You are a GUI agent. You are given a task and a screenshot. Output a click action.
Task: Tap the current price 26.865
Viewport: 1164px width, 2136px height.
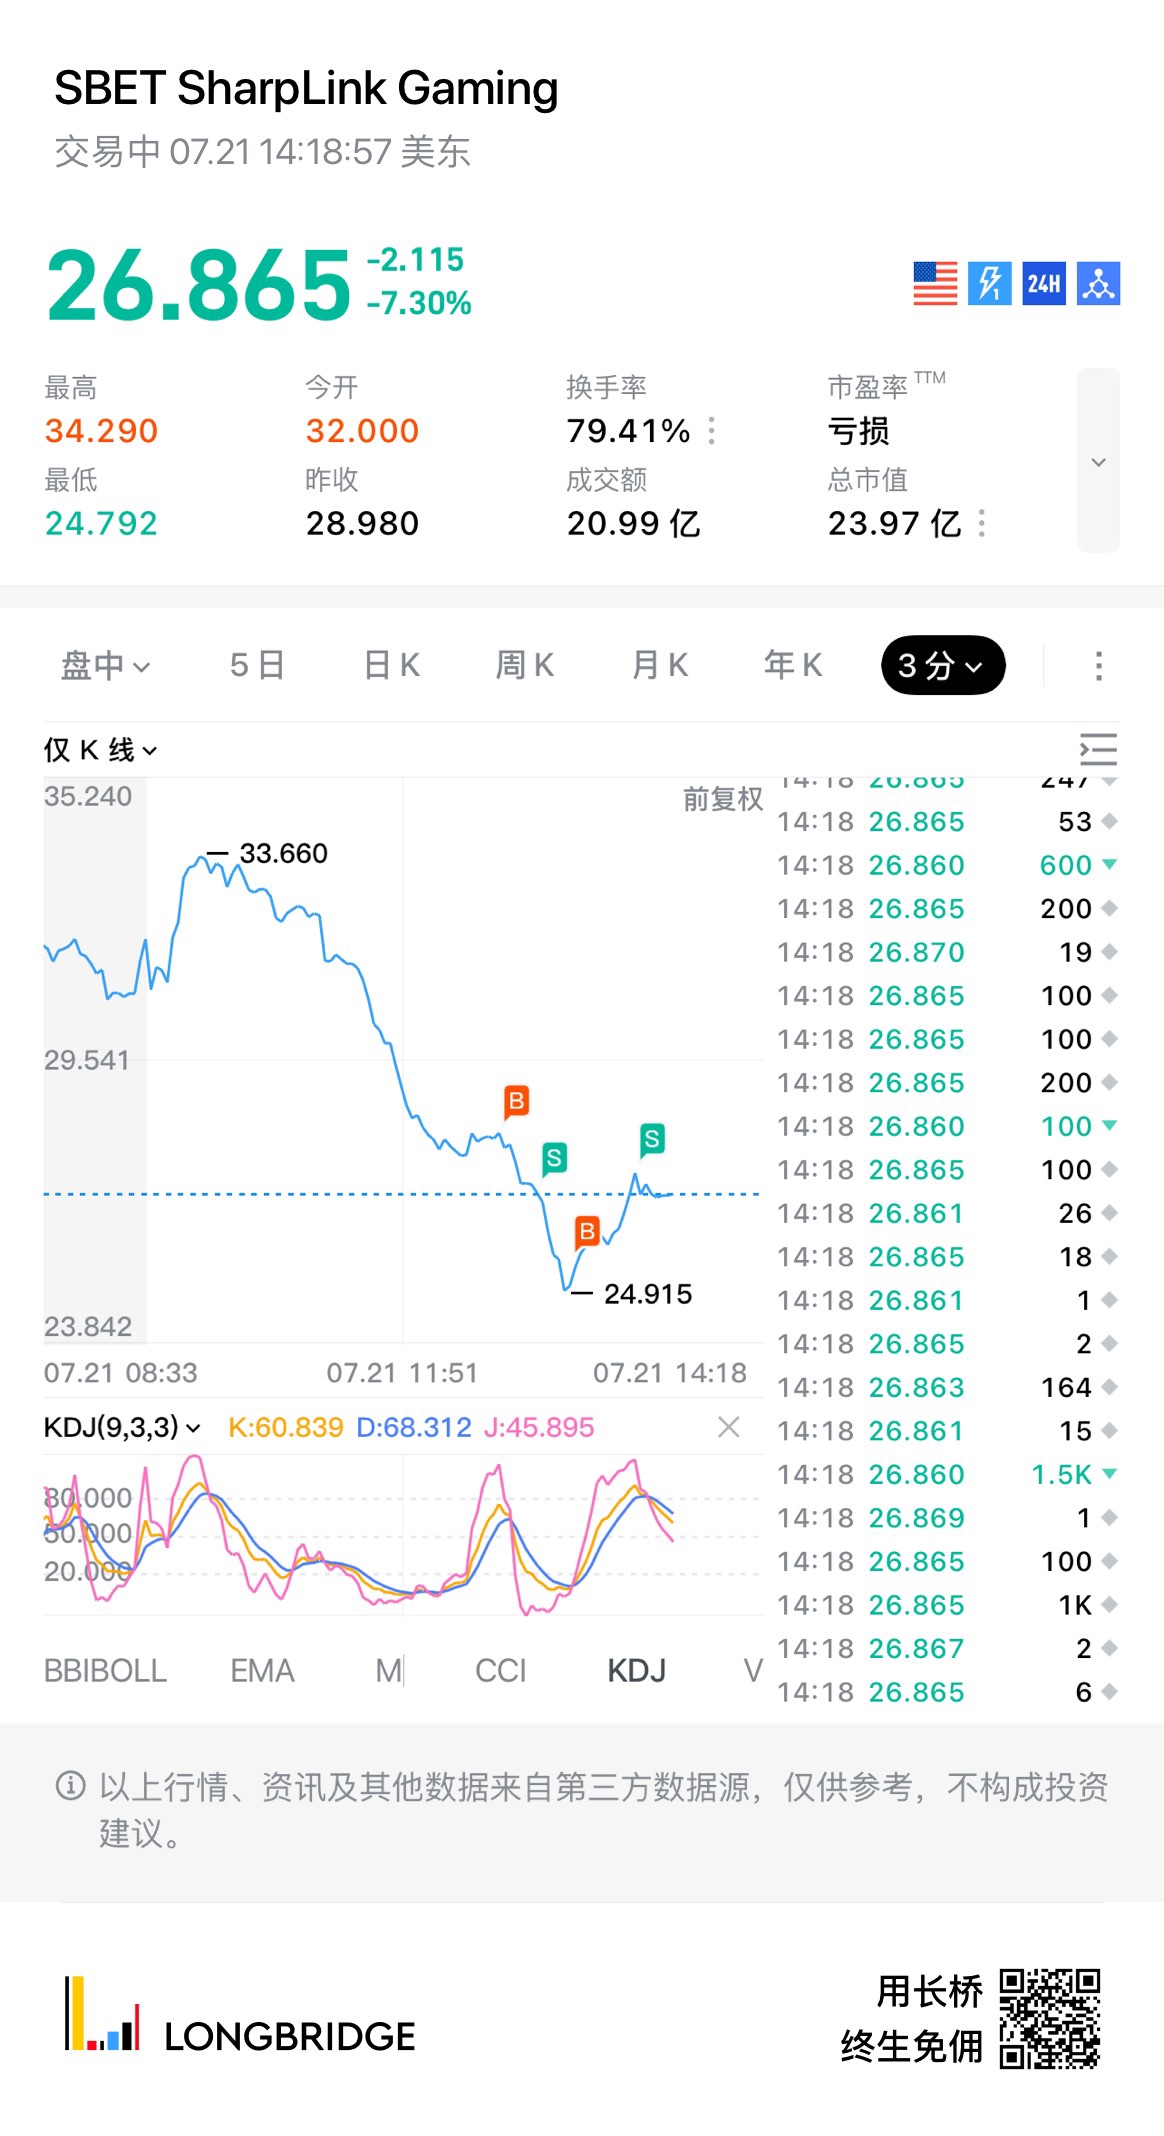coord(199,286)
